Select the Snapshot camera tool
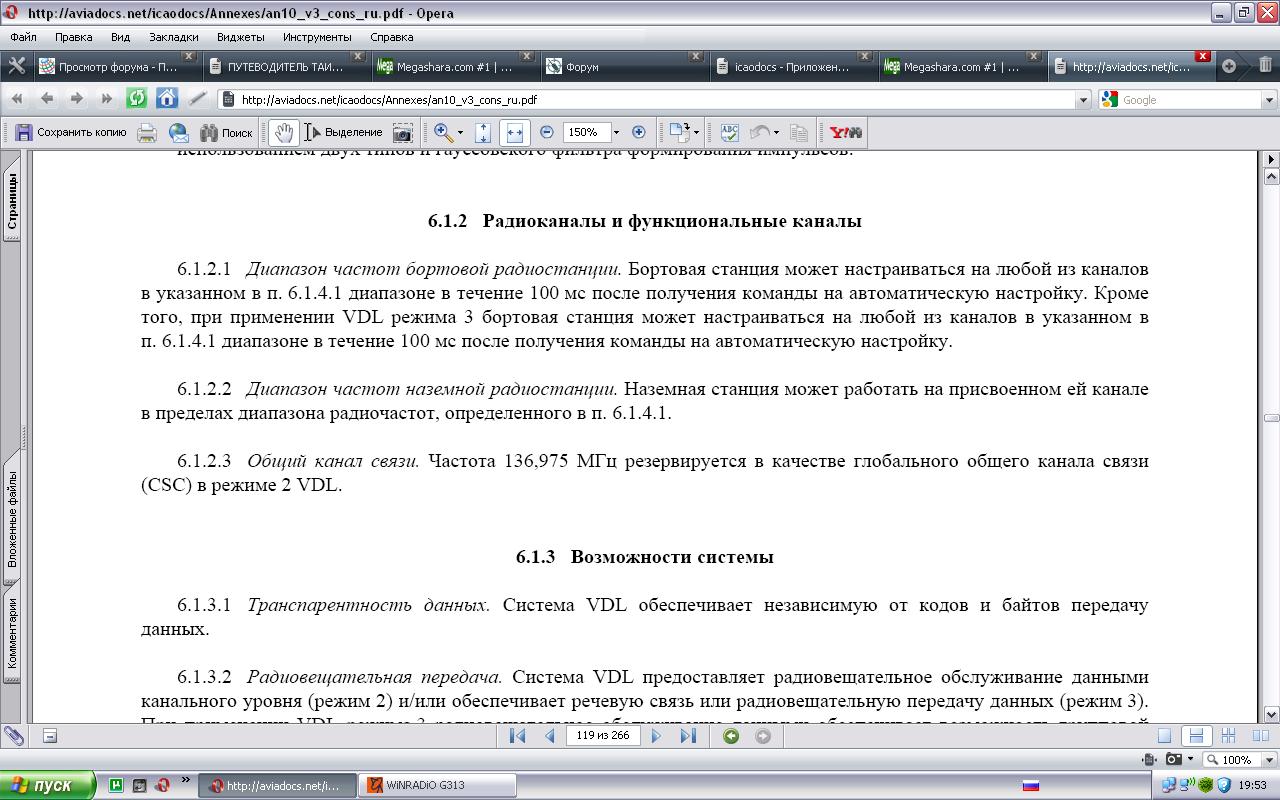 tap(402, 132)
